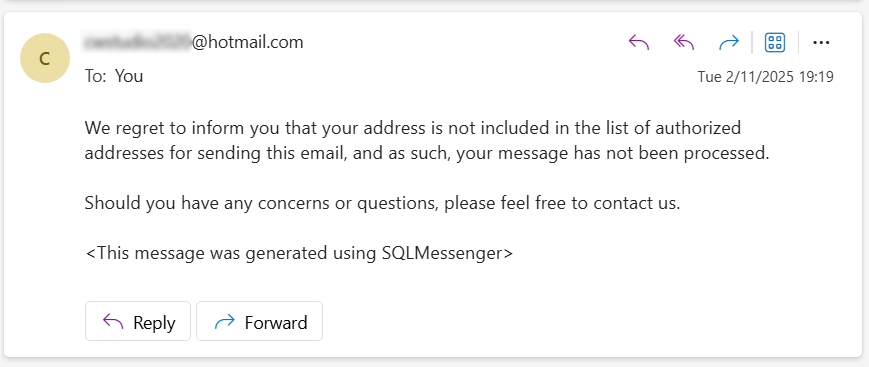Click the Reply all double-arrow icon

pos(684,42)
